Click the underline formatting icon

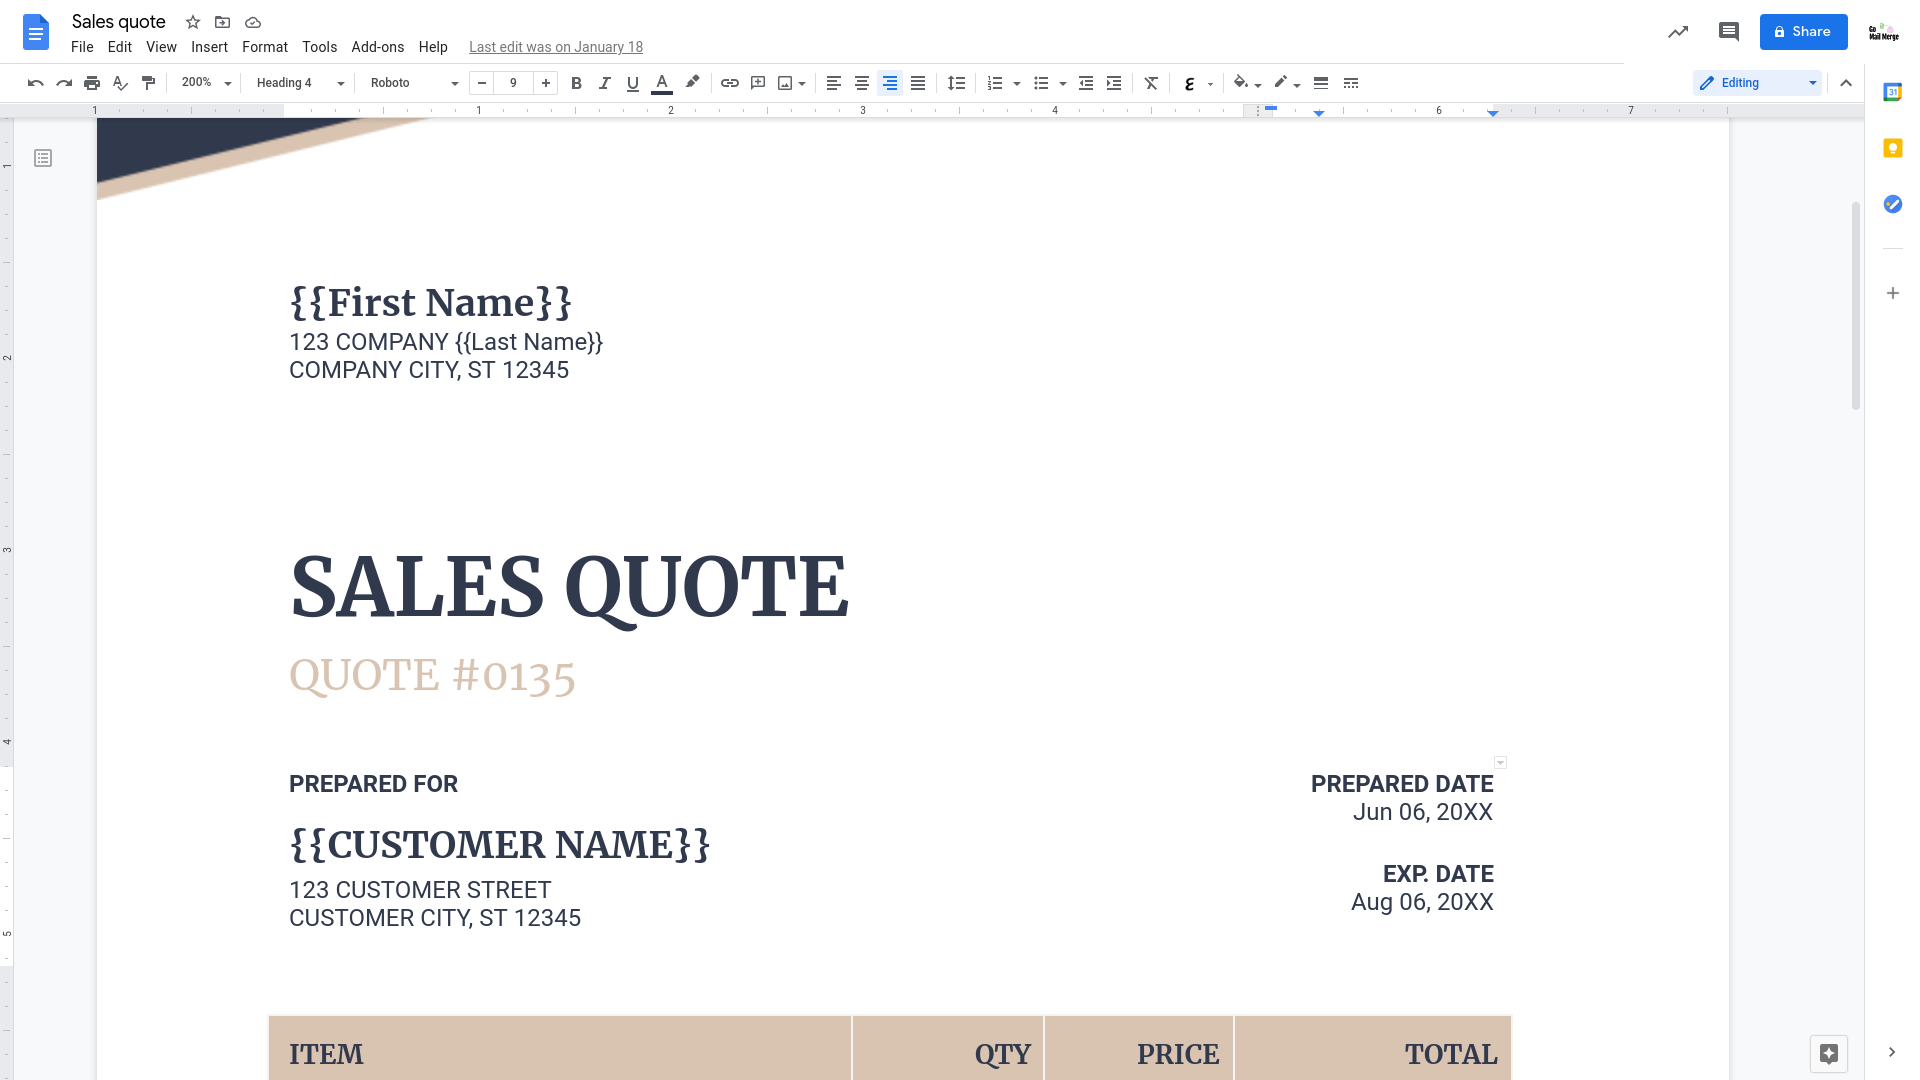(632, 82)
